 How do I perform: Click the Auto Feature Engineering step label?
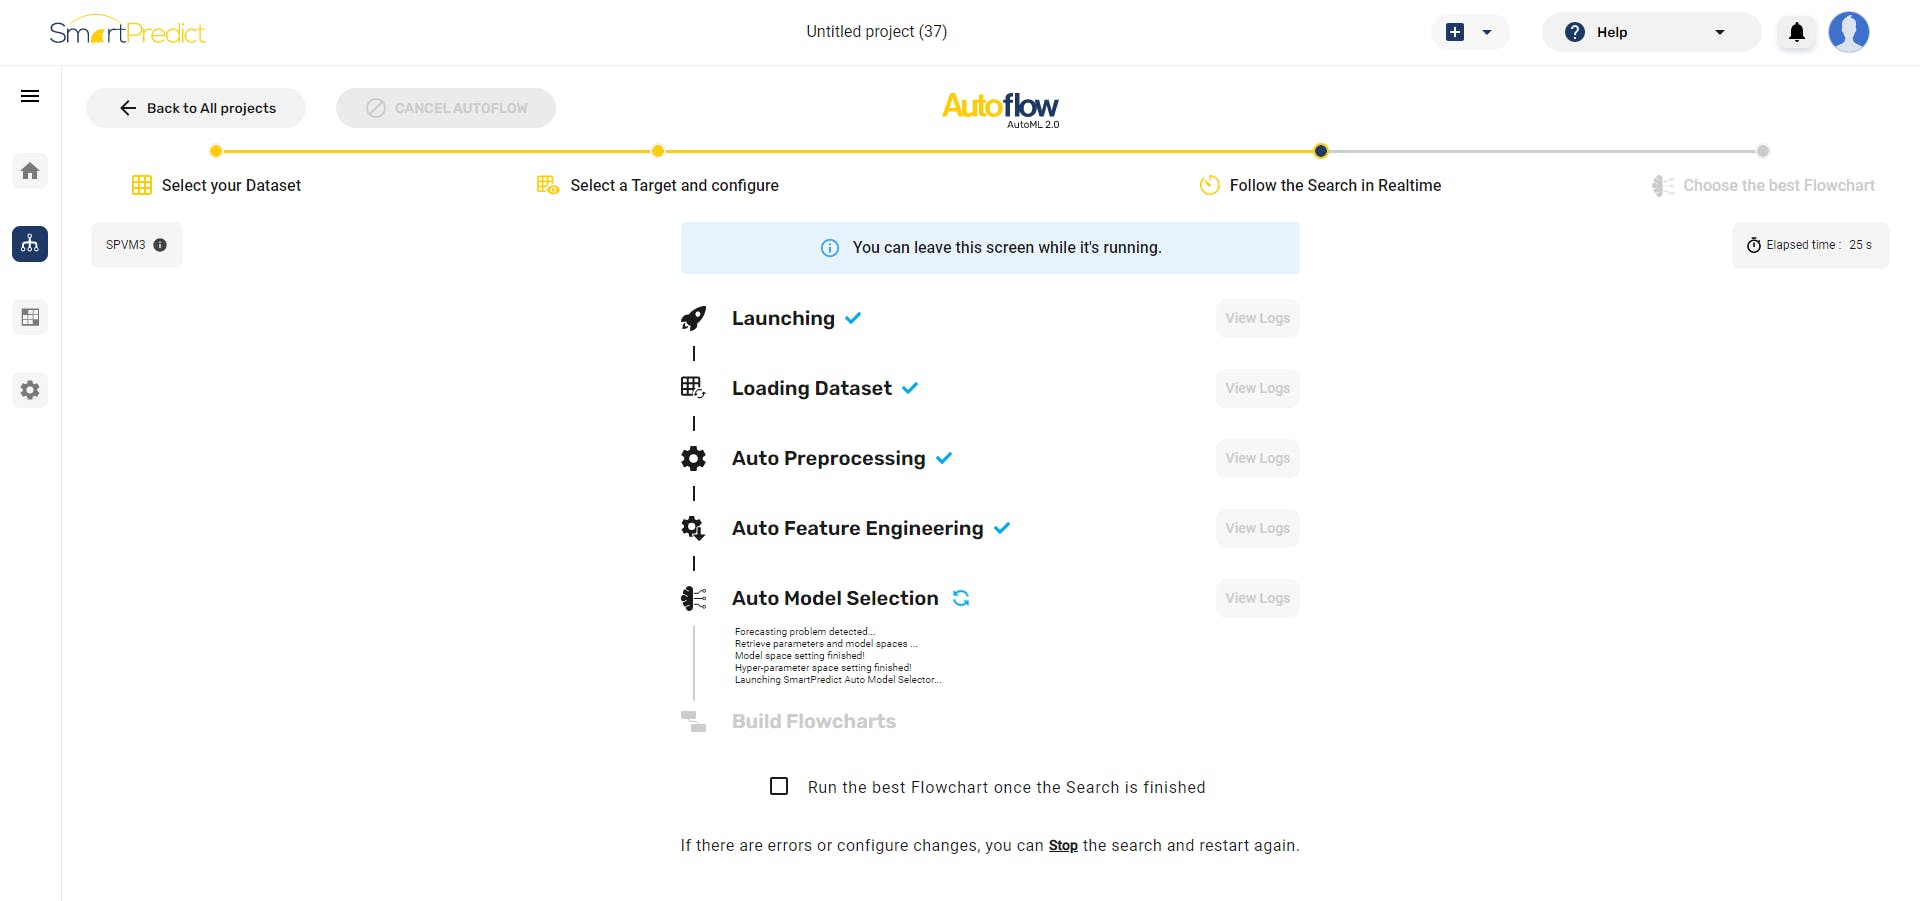(x=858, y=528)
